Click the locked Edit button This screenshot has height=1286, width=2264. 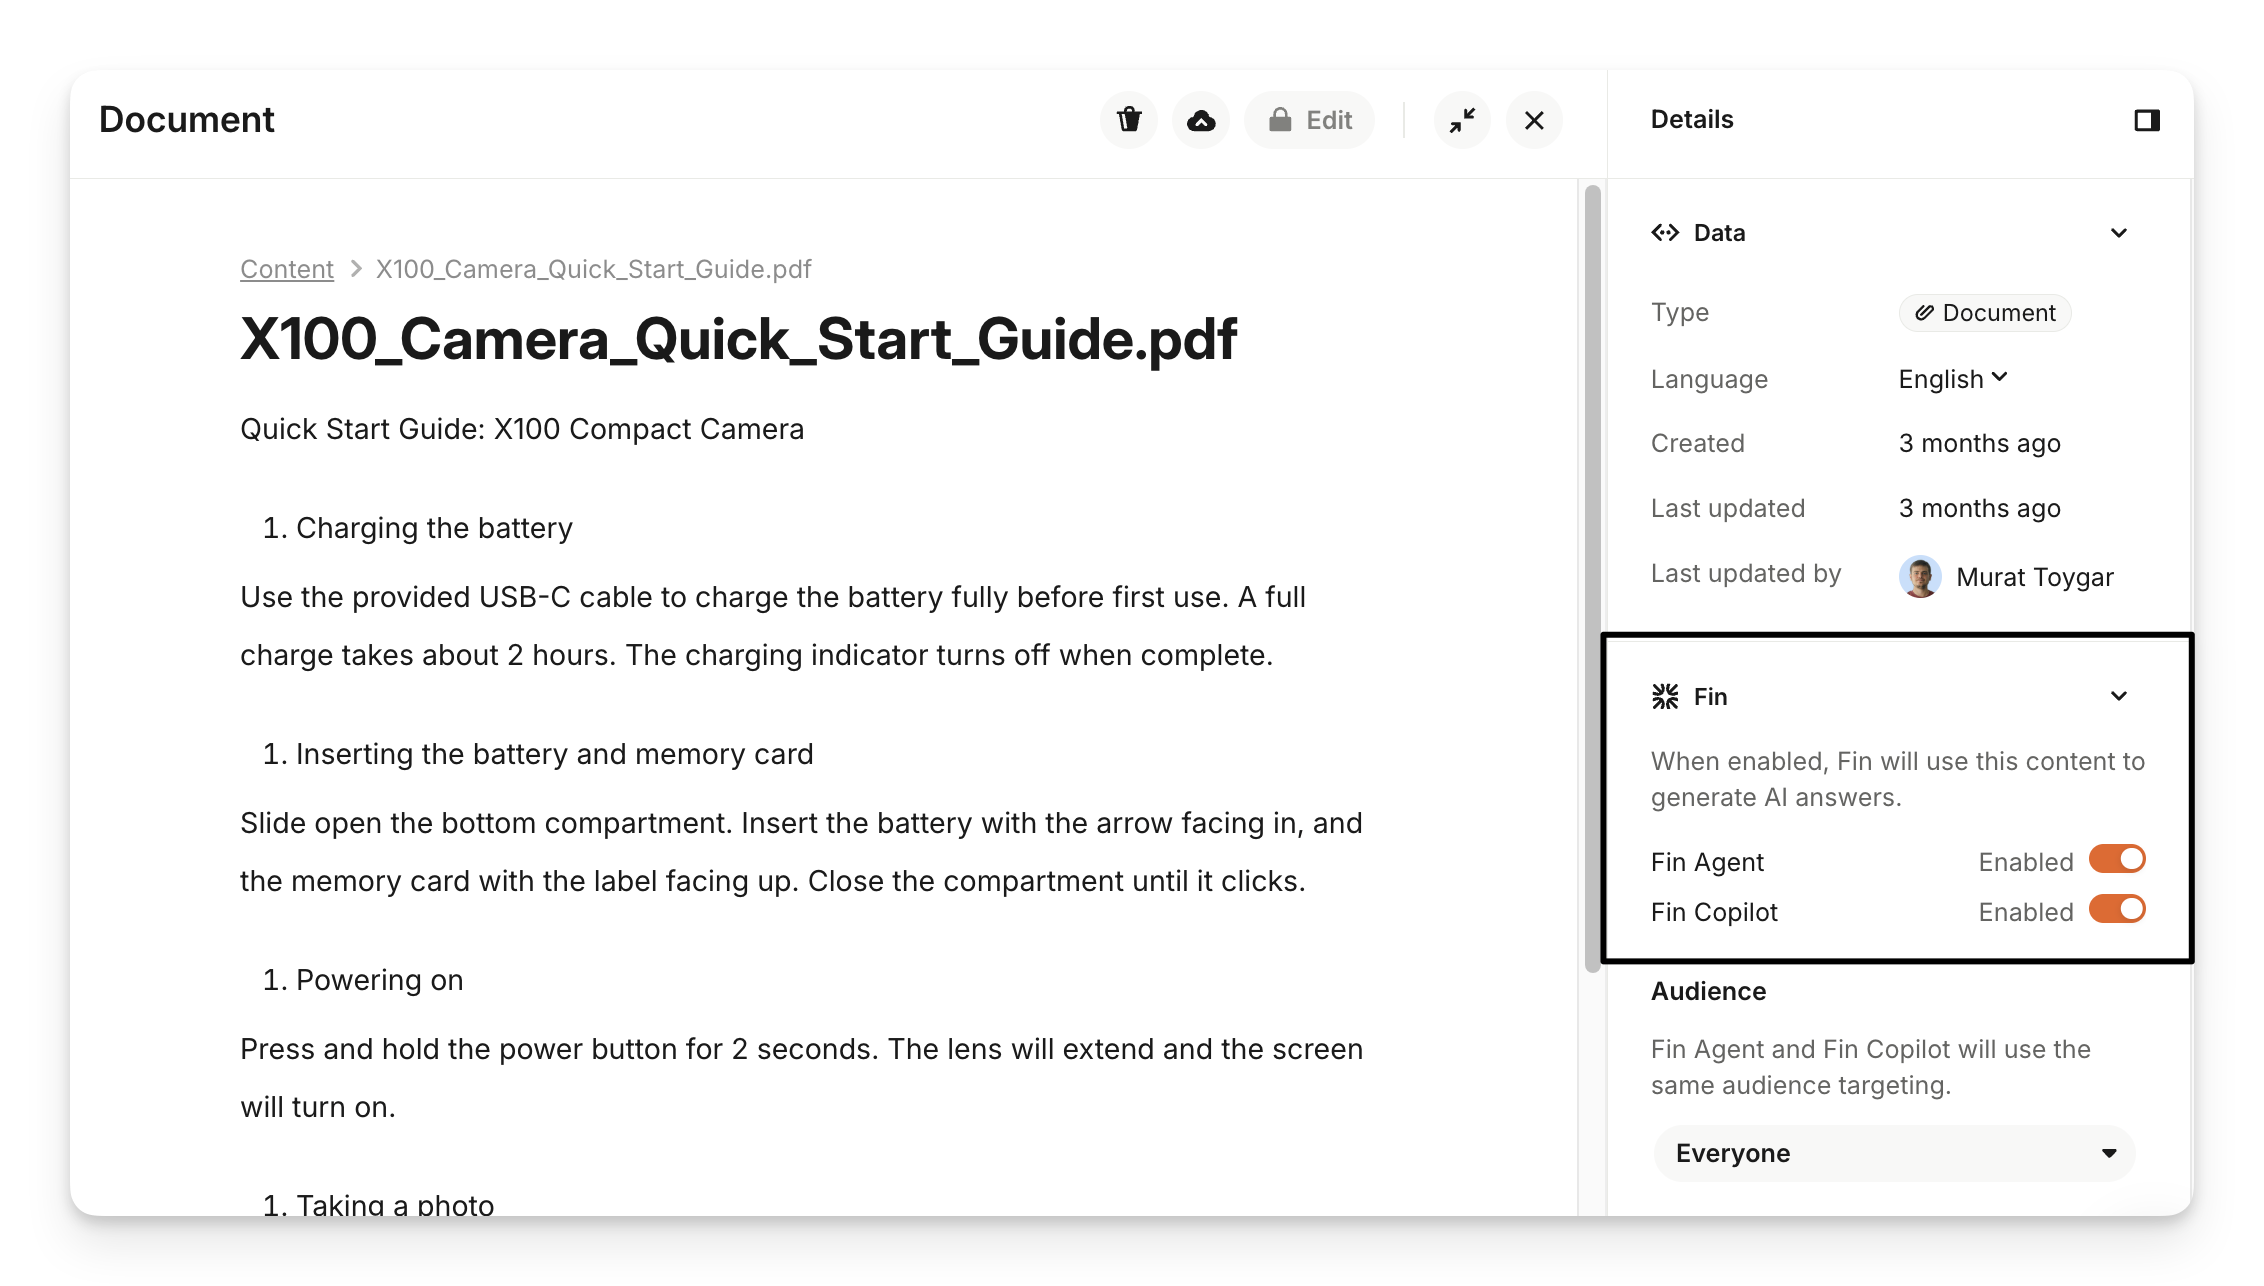coord(1310,120)
